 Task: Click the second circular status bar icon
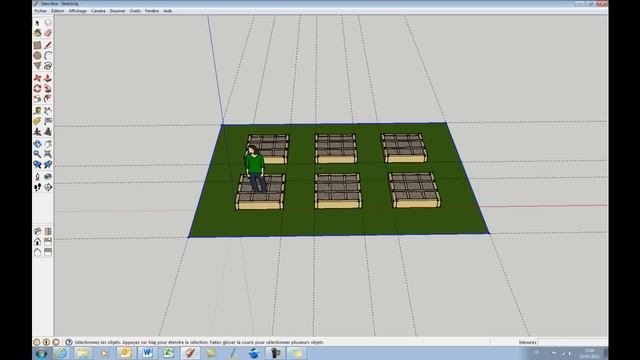pos(46,342)
